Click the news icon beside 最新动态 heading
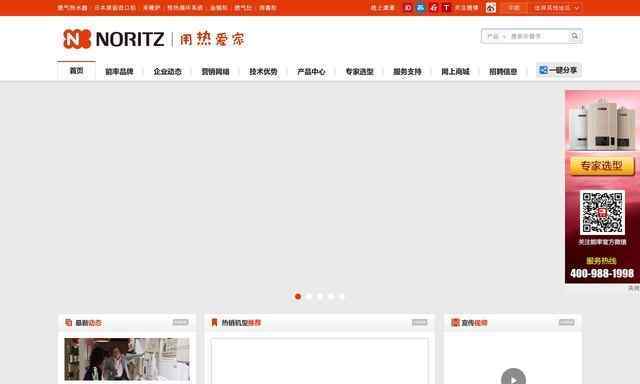Viewport: 640px width, 384px height. (69, 323)
